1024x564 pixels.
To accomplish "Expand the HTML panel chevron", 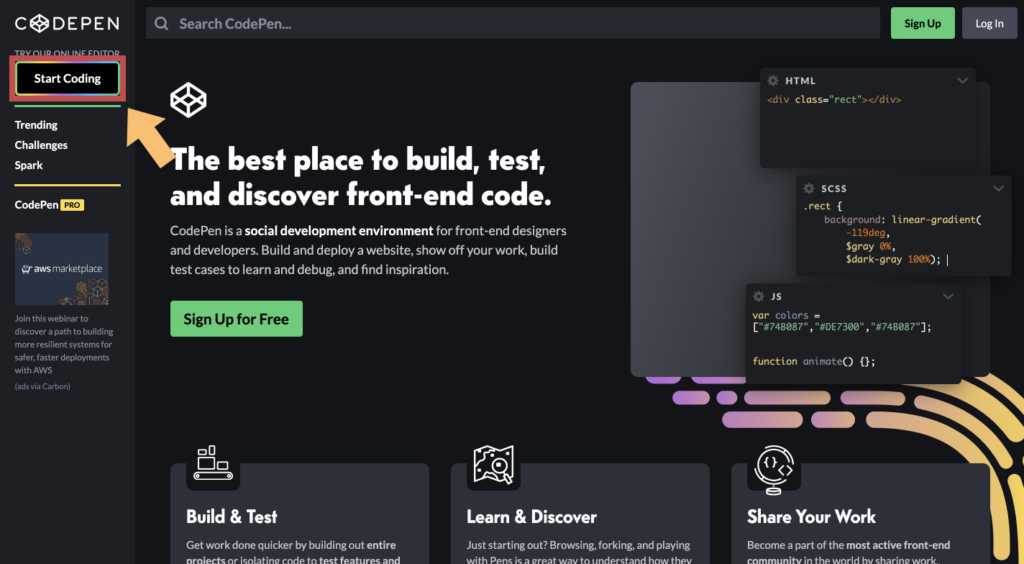I will (x=962, y=80).
